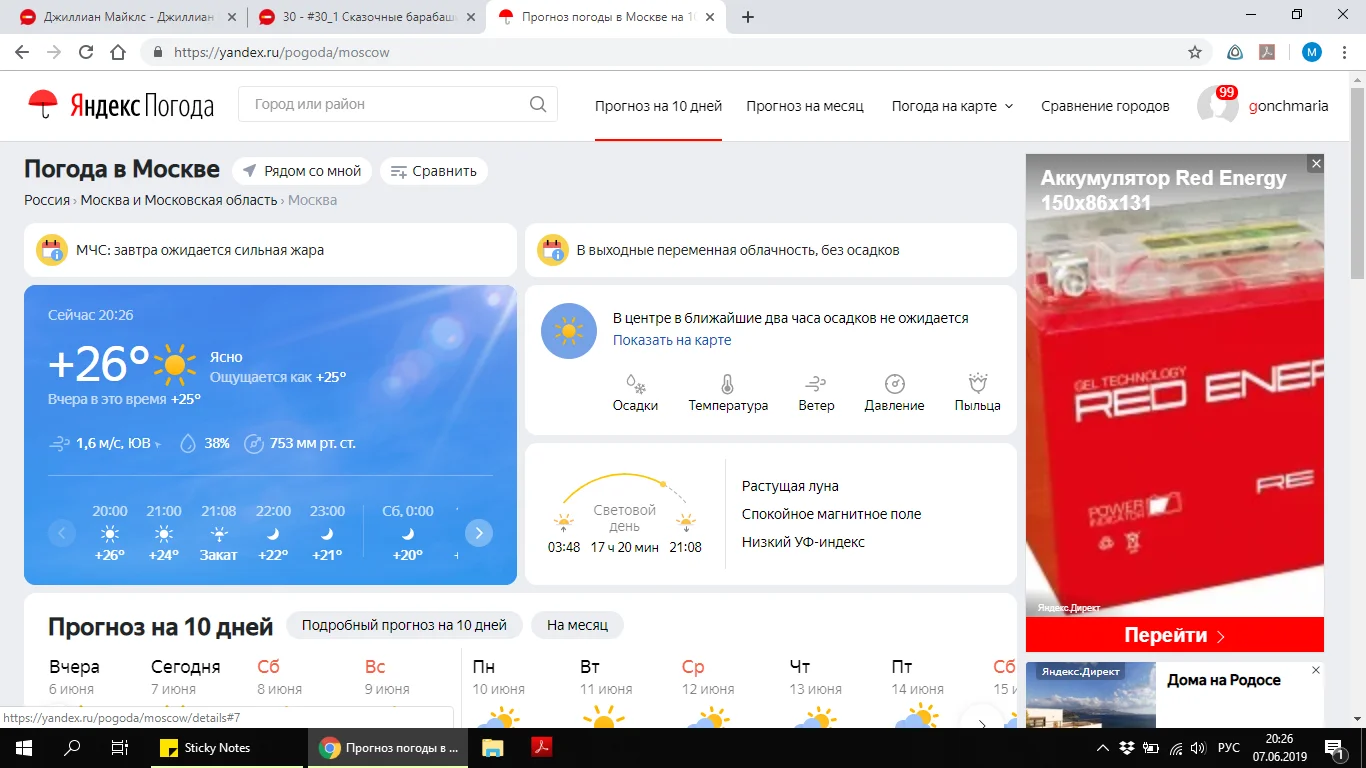Show hidden system tray icons

tap(1102, 748)
